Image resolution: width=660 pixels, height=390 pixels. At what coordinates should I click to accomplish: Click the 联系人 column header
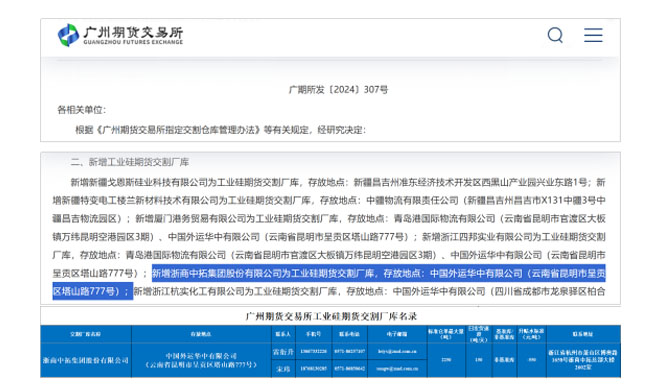coord(283,334)
